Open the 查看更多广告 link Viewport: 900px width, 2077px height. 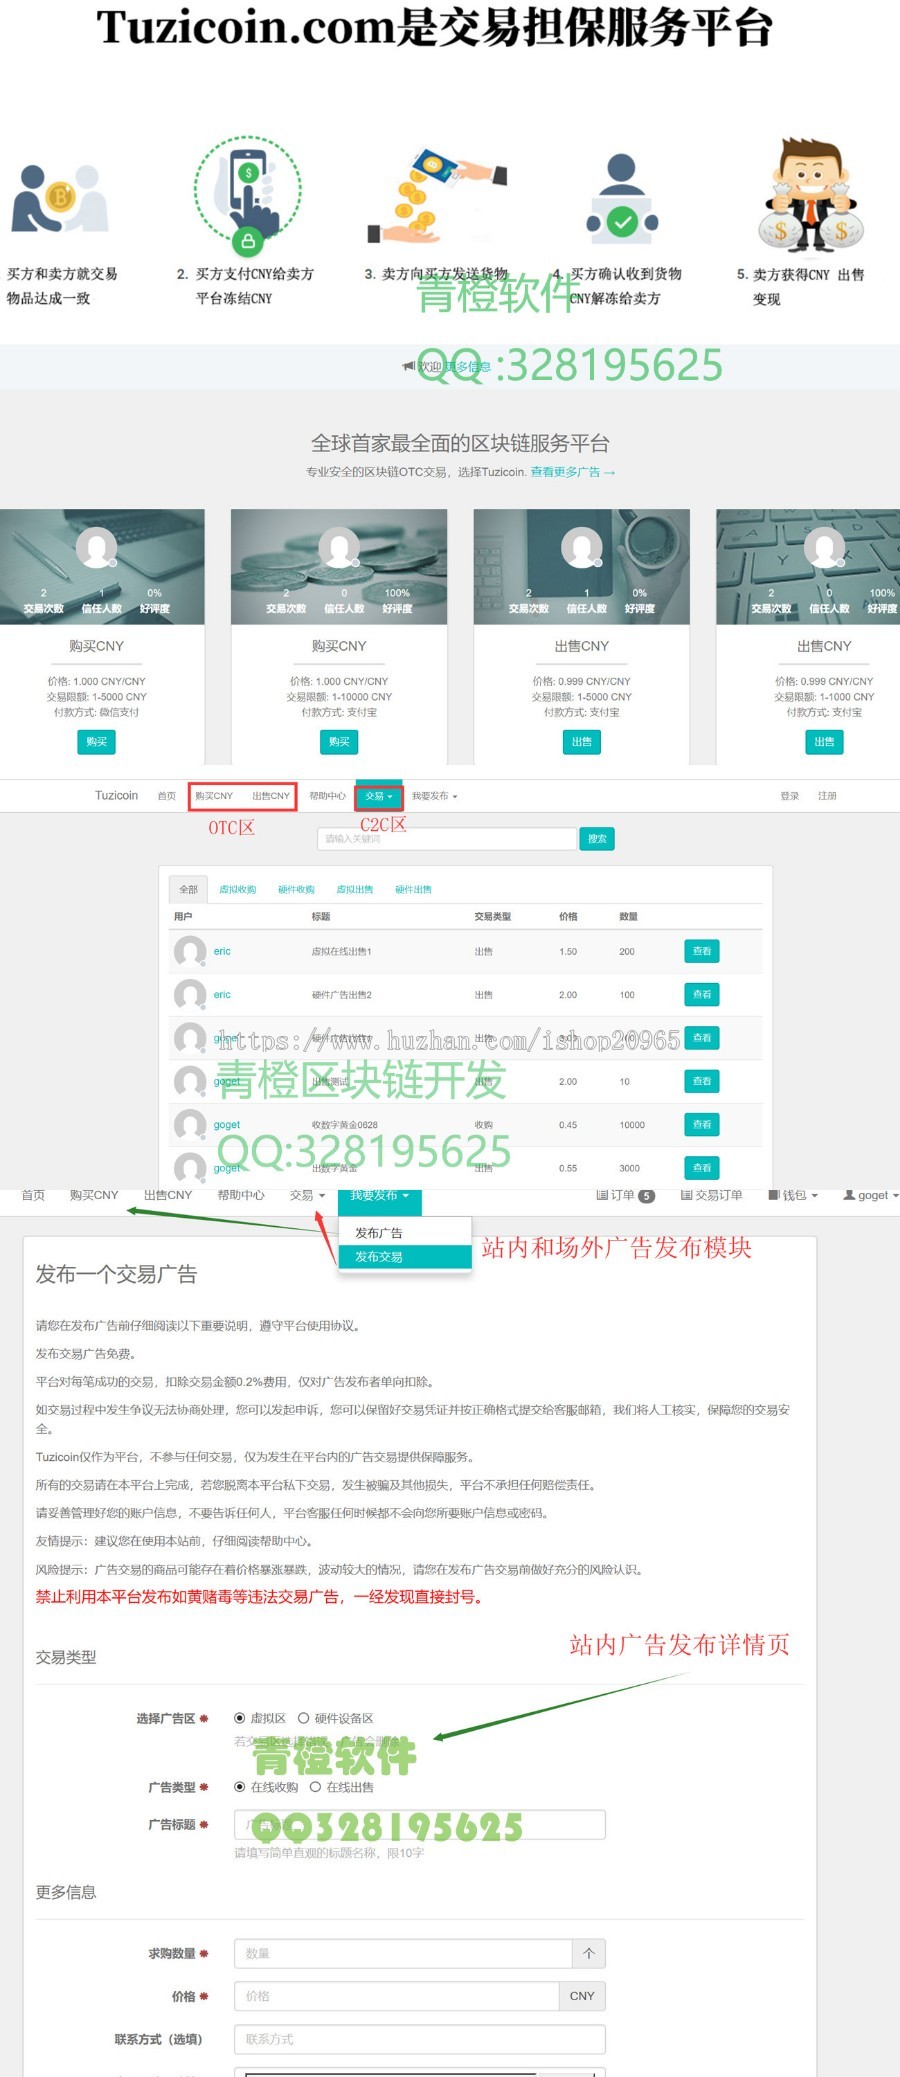573,472
